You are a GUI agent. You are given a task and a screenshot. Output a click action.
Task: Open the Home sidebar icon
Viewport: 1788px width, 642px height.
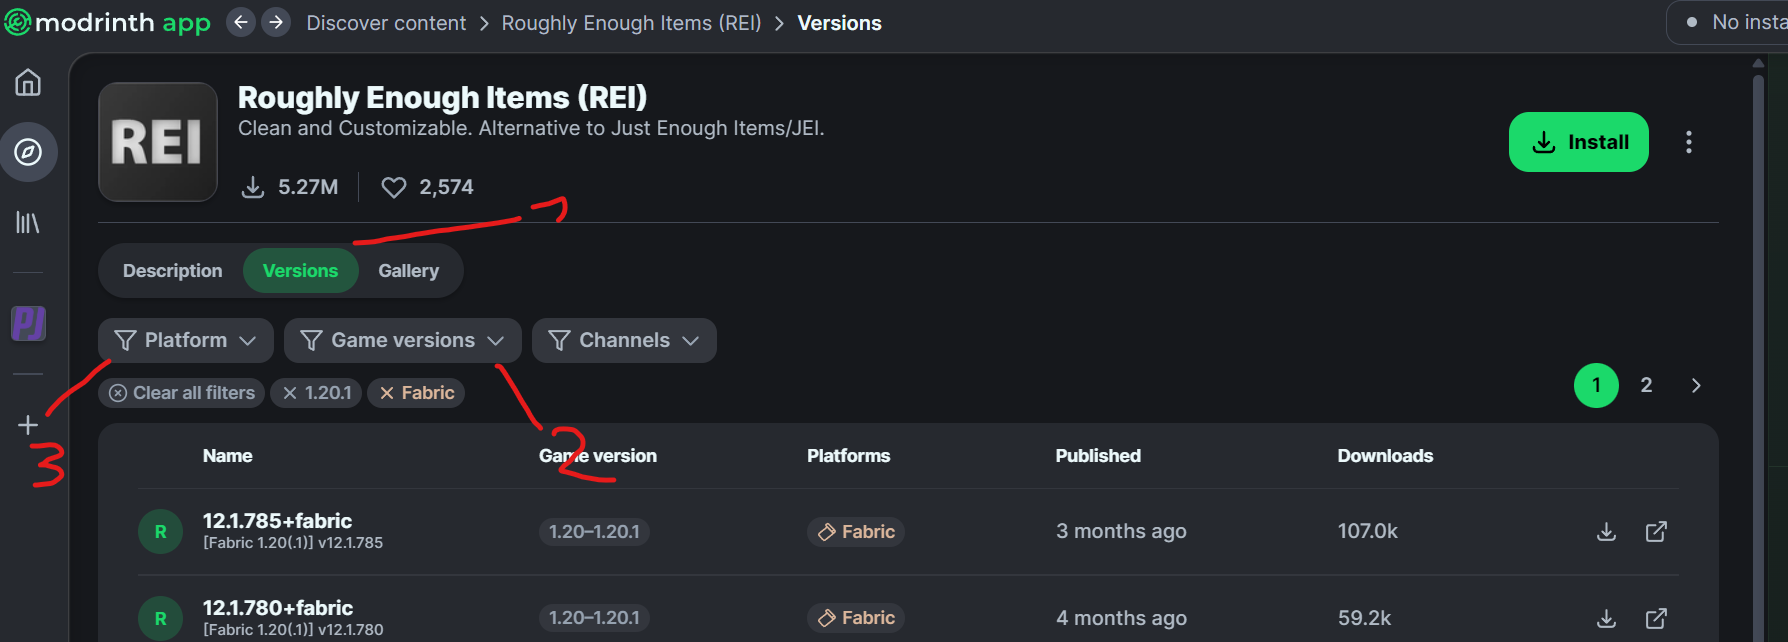coord(28,82)
